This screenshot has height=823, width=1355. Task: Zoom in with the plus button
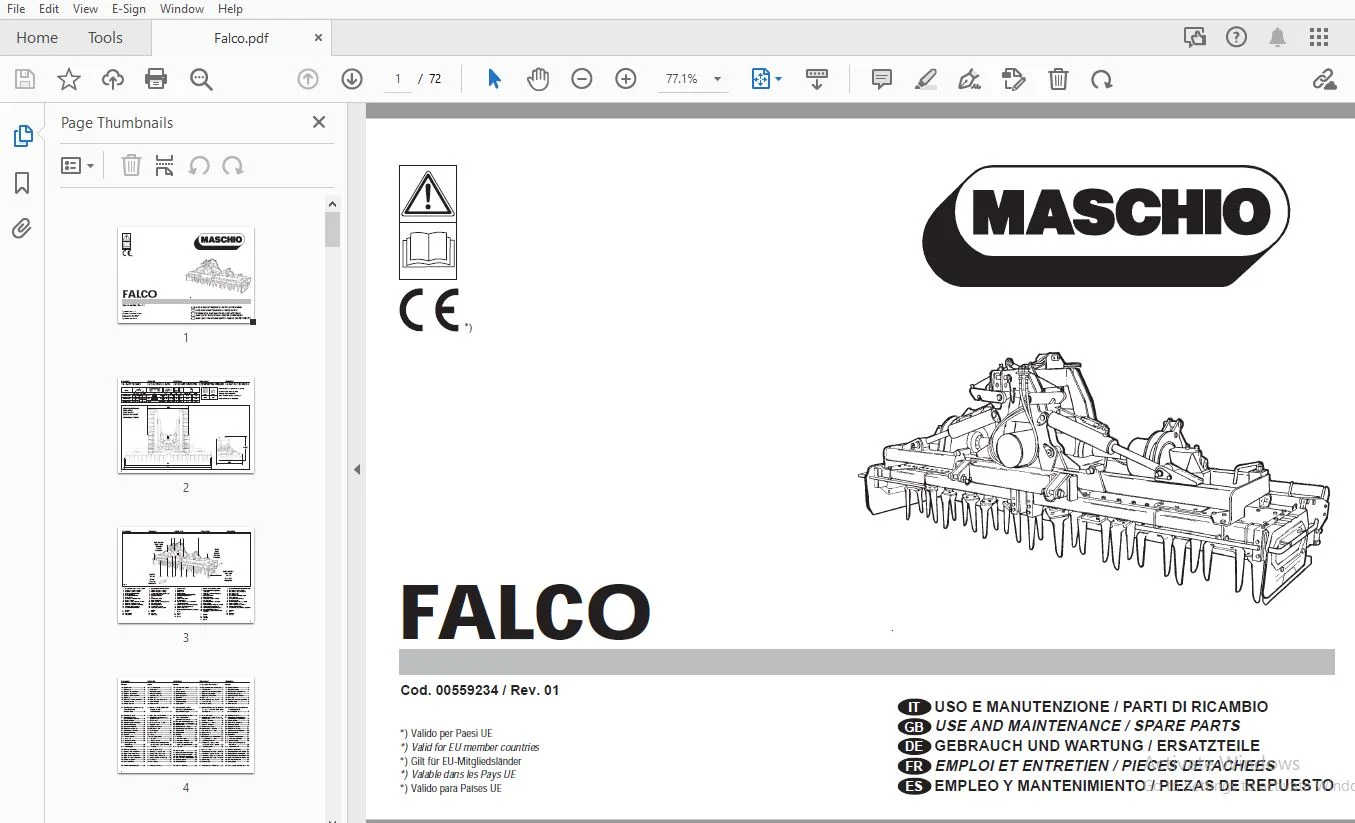point(626,79)
